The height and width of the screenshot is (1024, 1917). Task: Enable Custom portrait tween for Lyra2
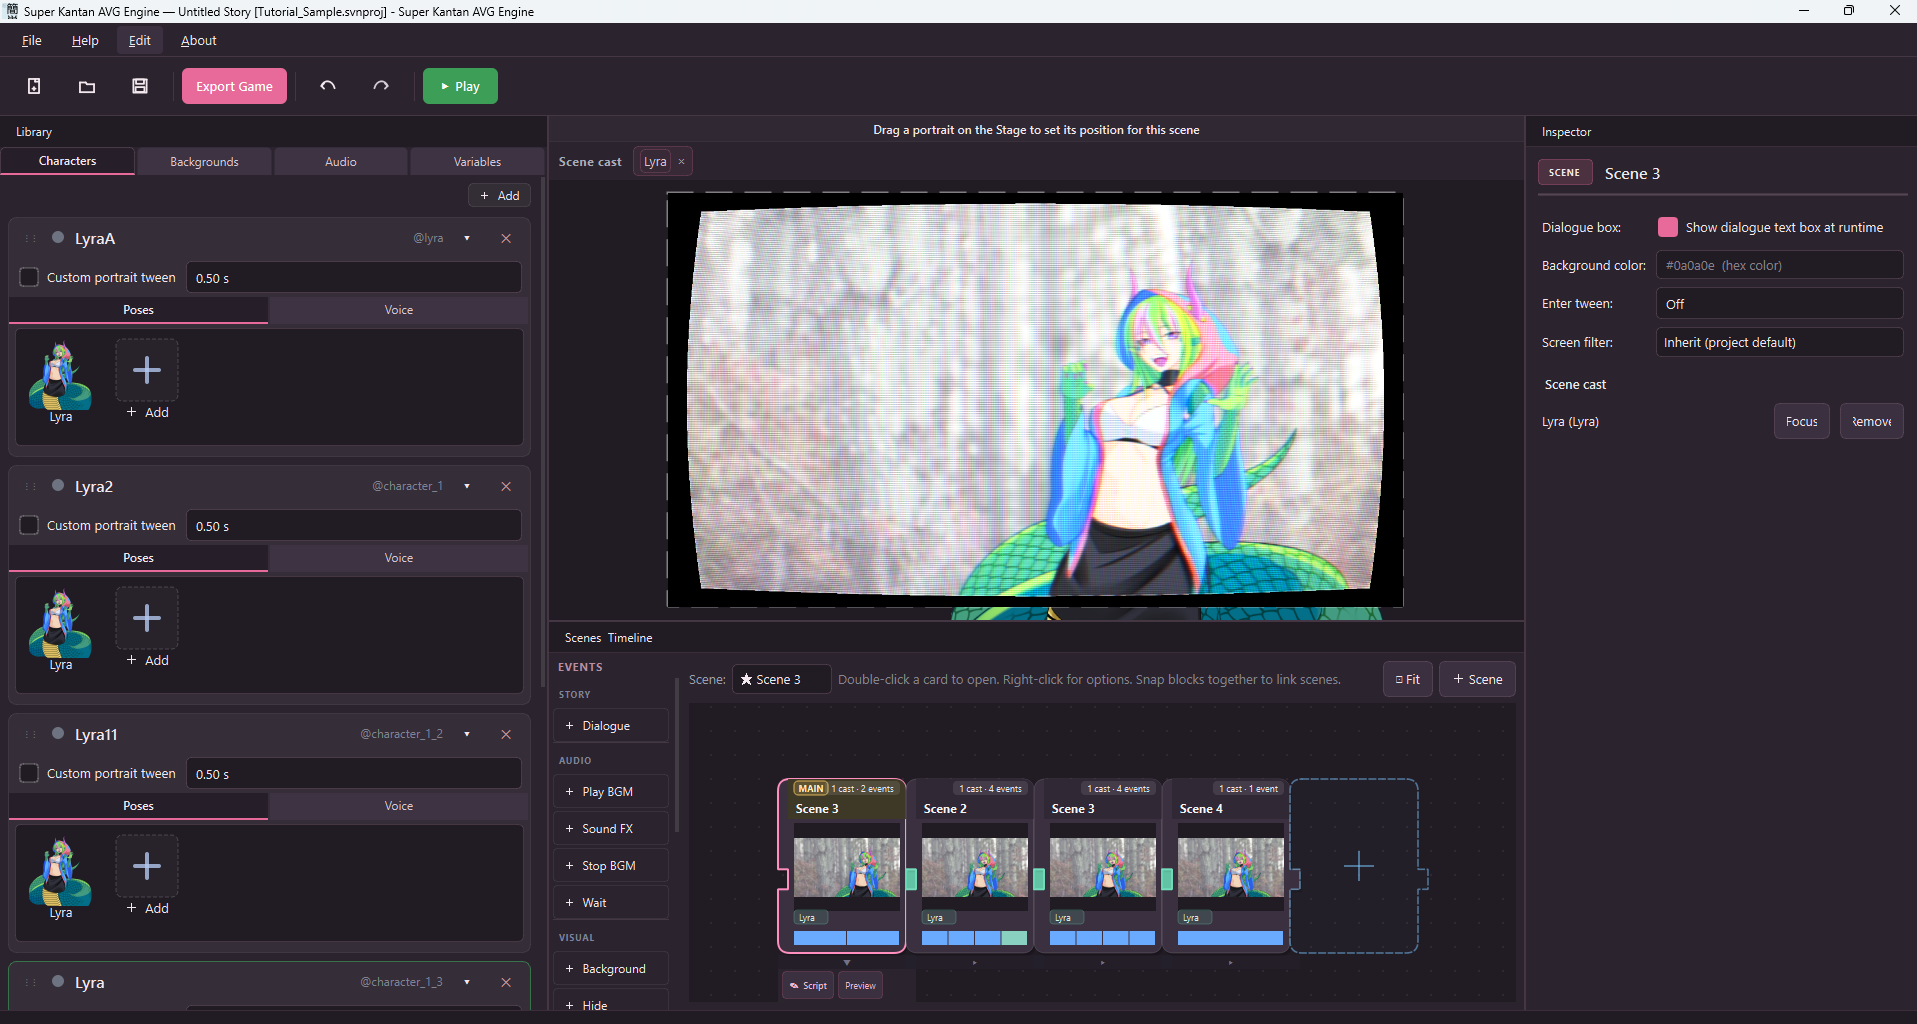click(29, 525)
